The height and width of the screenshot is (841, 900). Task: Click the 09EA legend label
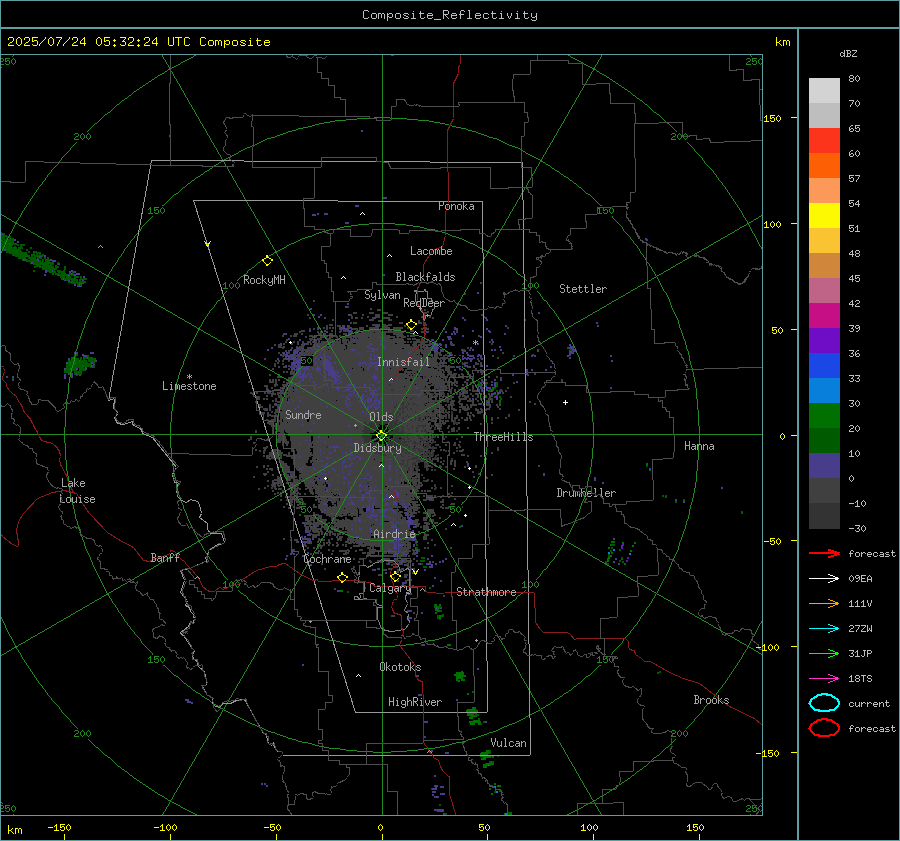(x=860, y=578)
